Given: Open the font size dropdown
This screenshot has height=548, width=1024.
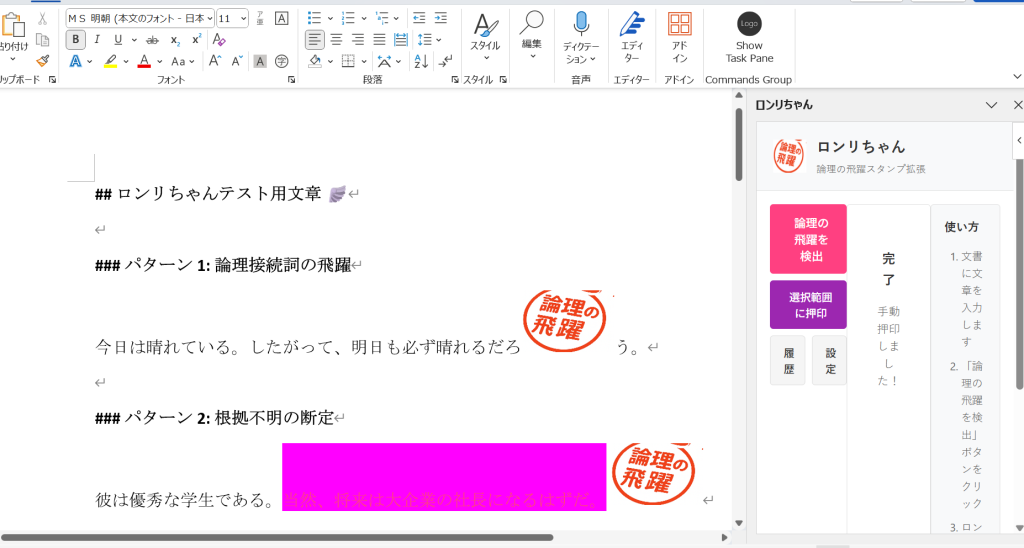Looking at the screenshot, I should point(243,18).
